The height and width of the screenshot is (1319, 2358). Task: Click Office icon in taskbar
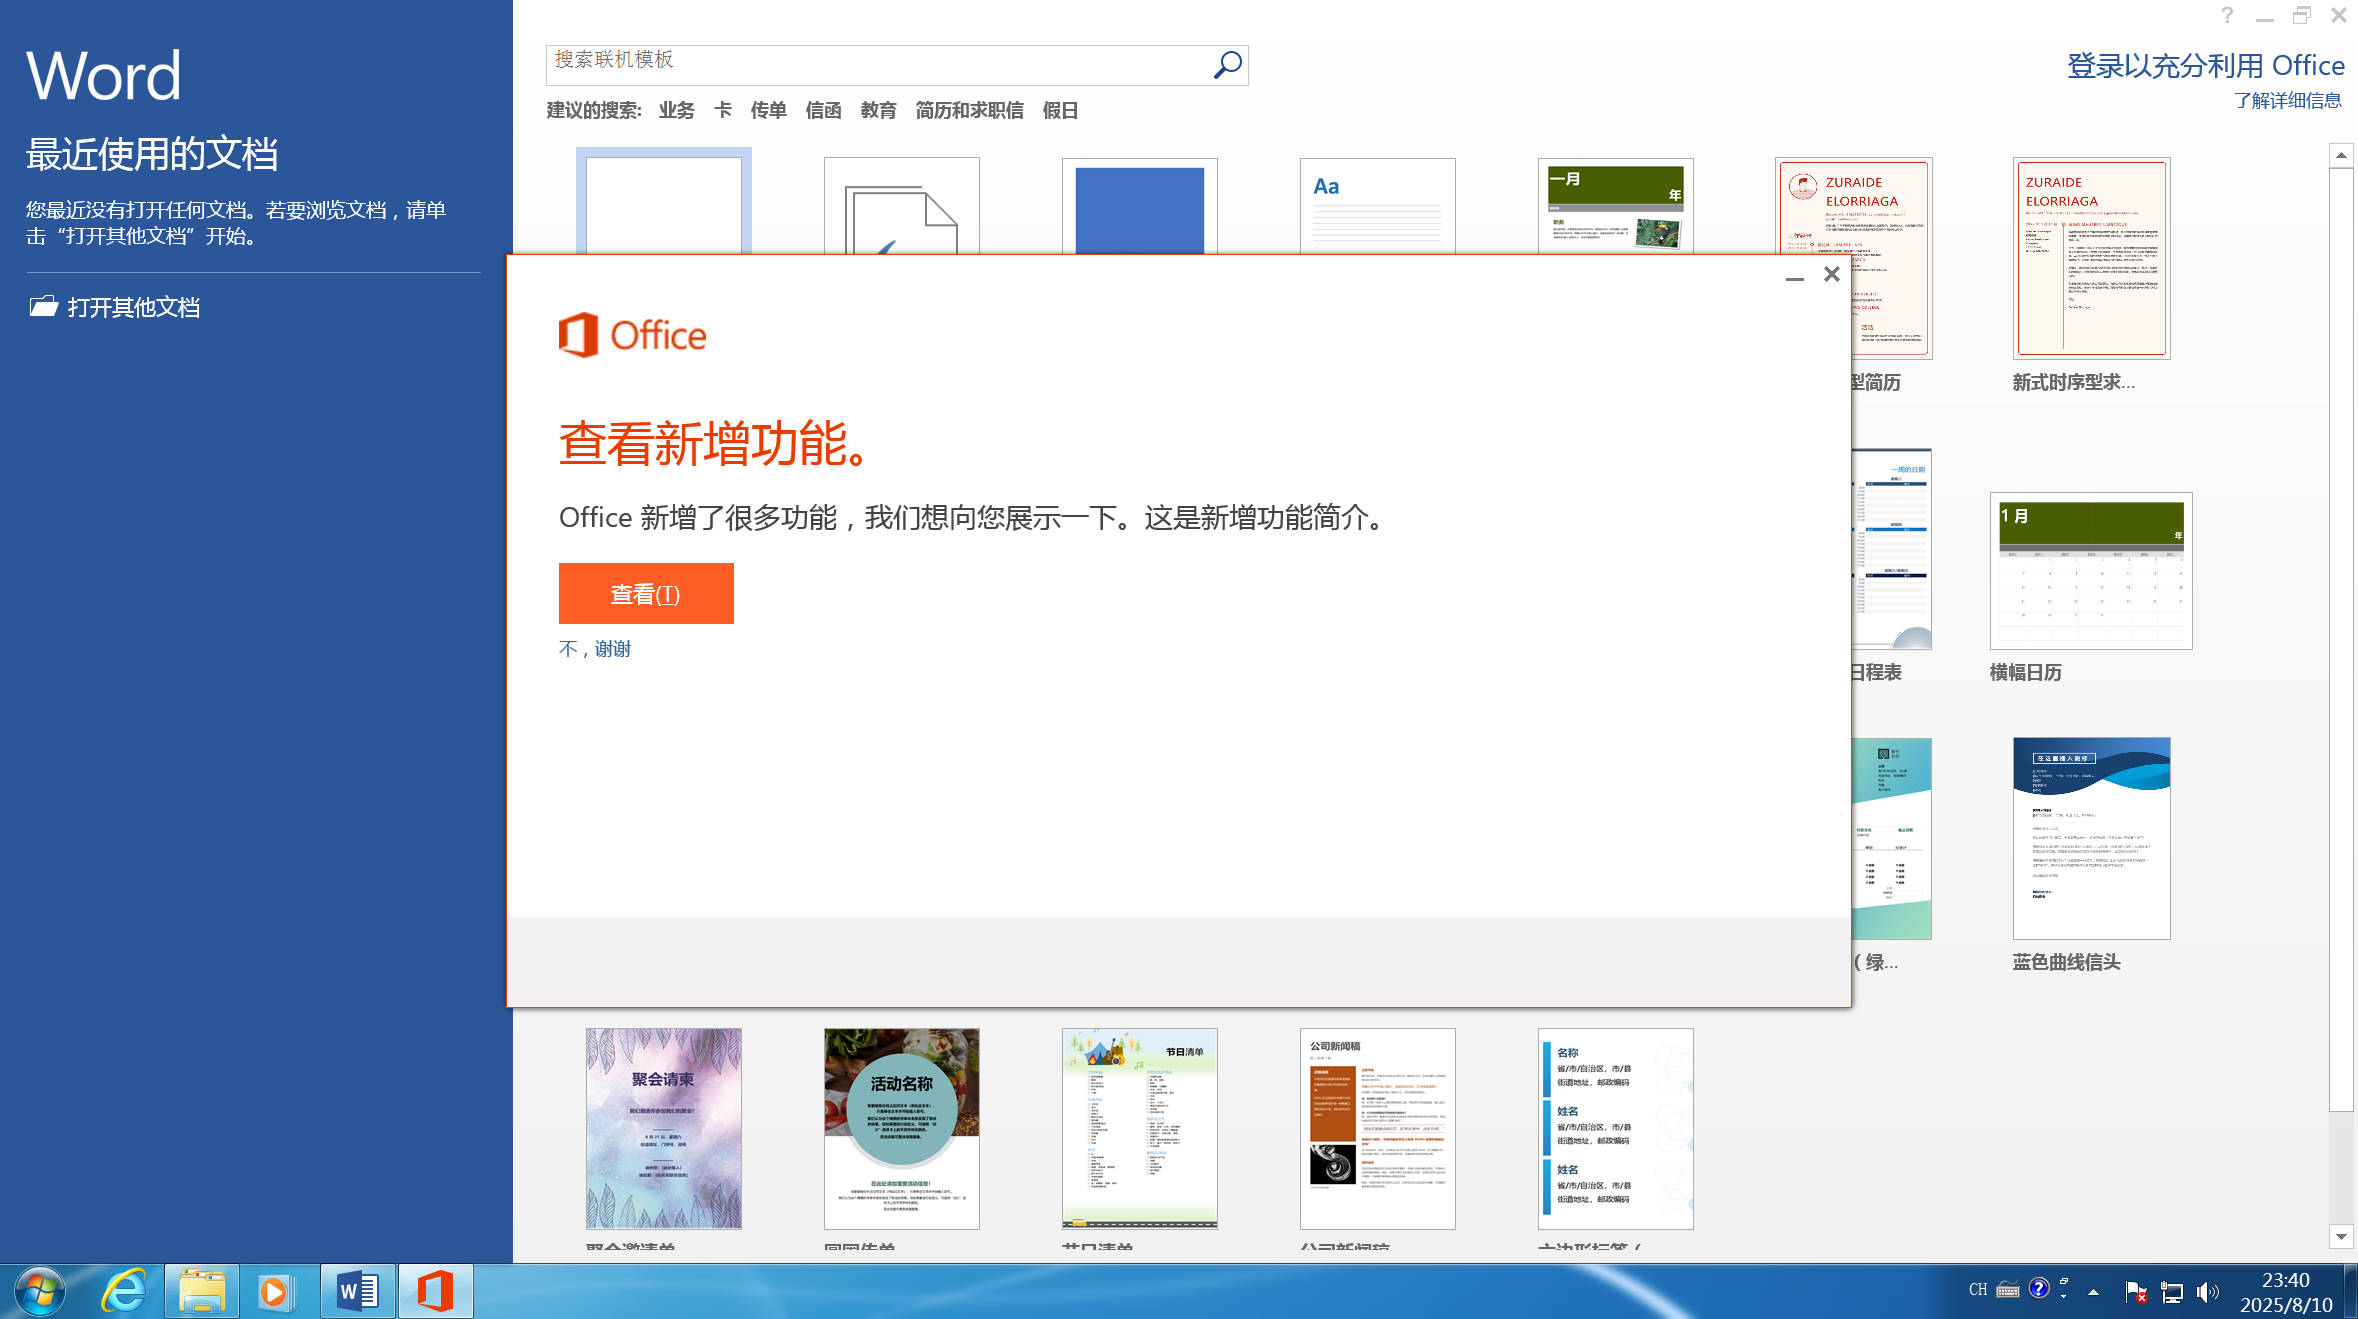coord(435,1291)
